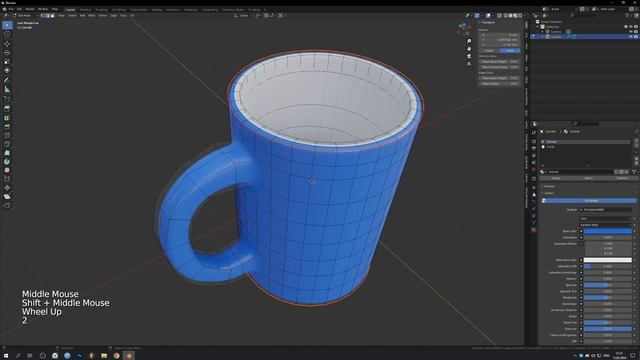640x360 pixels.
Task: Expand the Cylinder object in outliner
Action: 543,37
